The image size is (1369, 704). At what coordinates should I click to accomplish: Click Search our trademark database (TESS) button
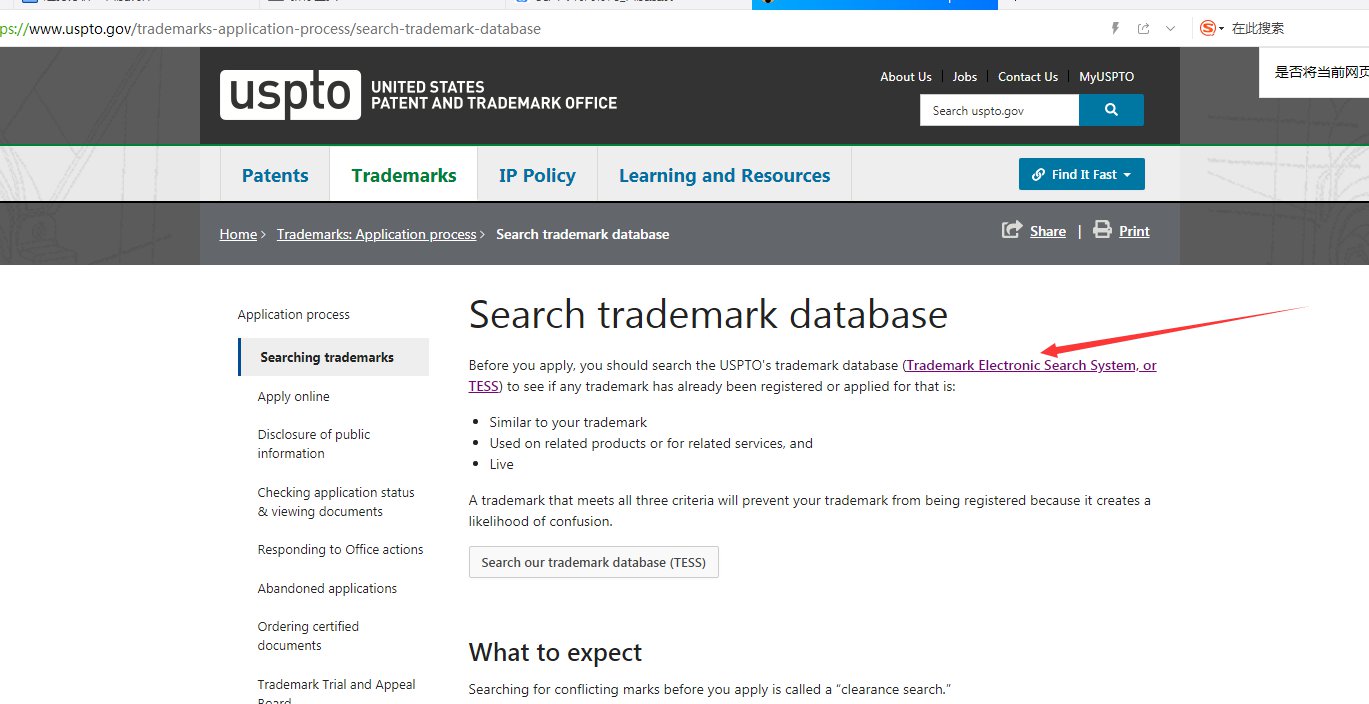tap(594, 562)
